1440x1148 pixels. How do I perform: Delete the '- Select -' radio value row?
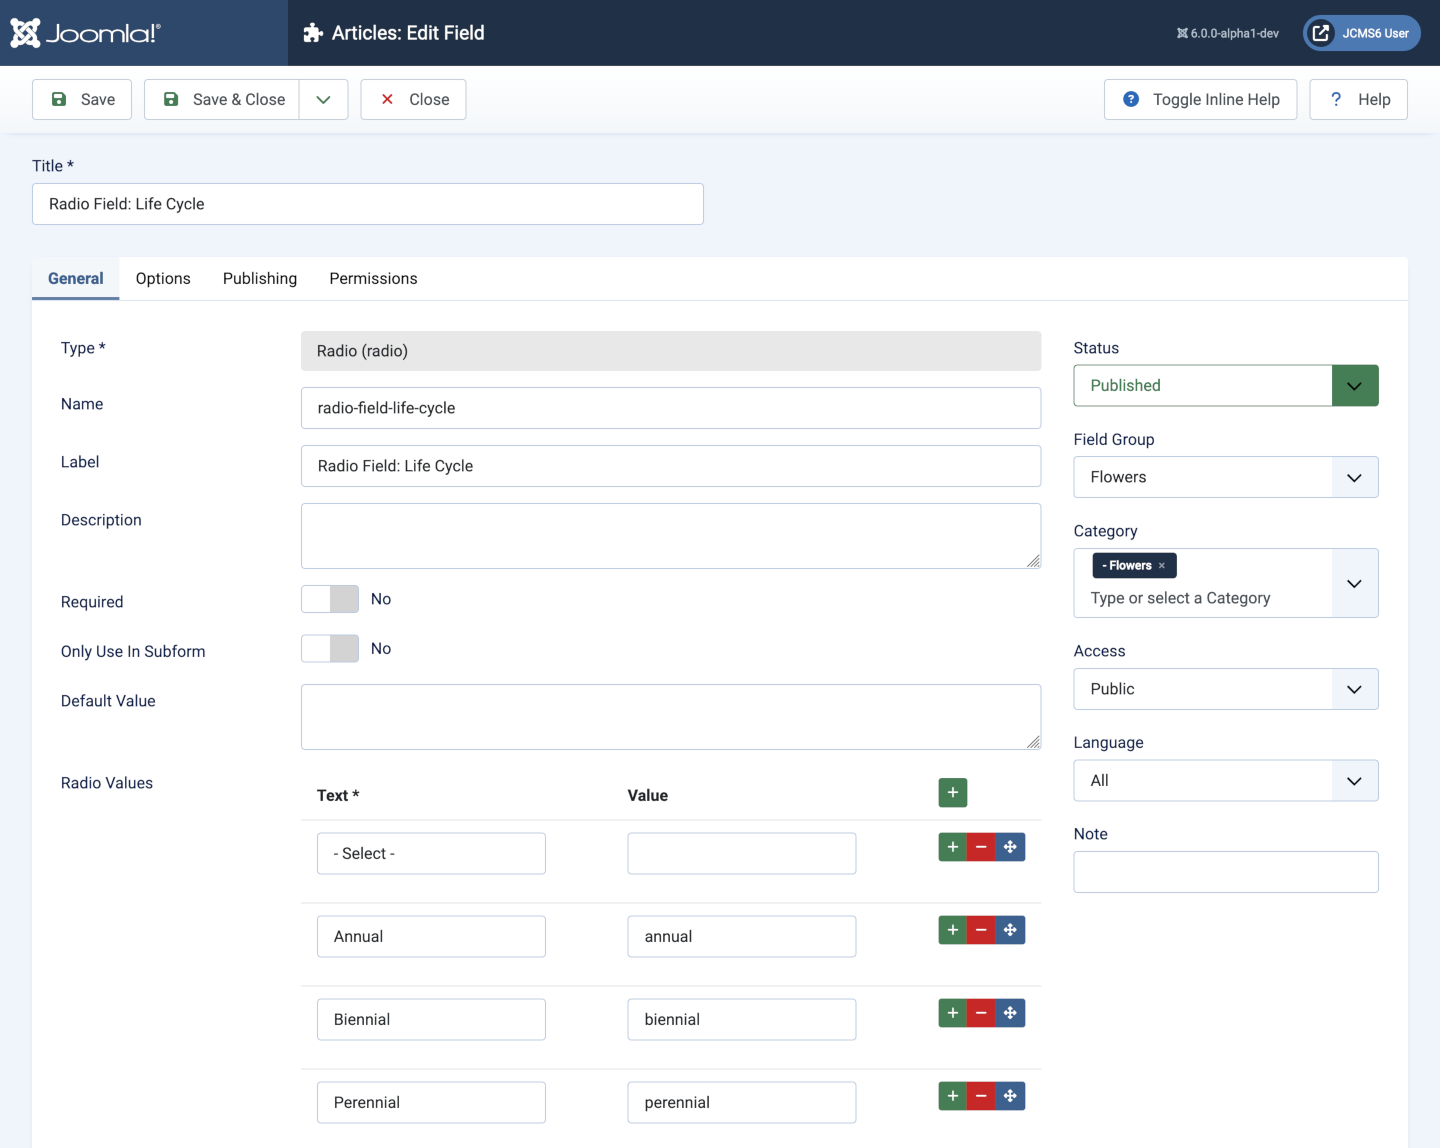(x=981, y=847)
